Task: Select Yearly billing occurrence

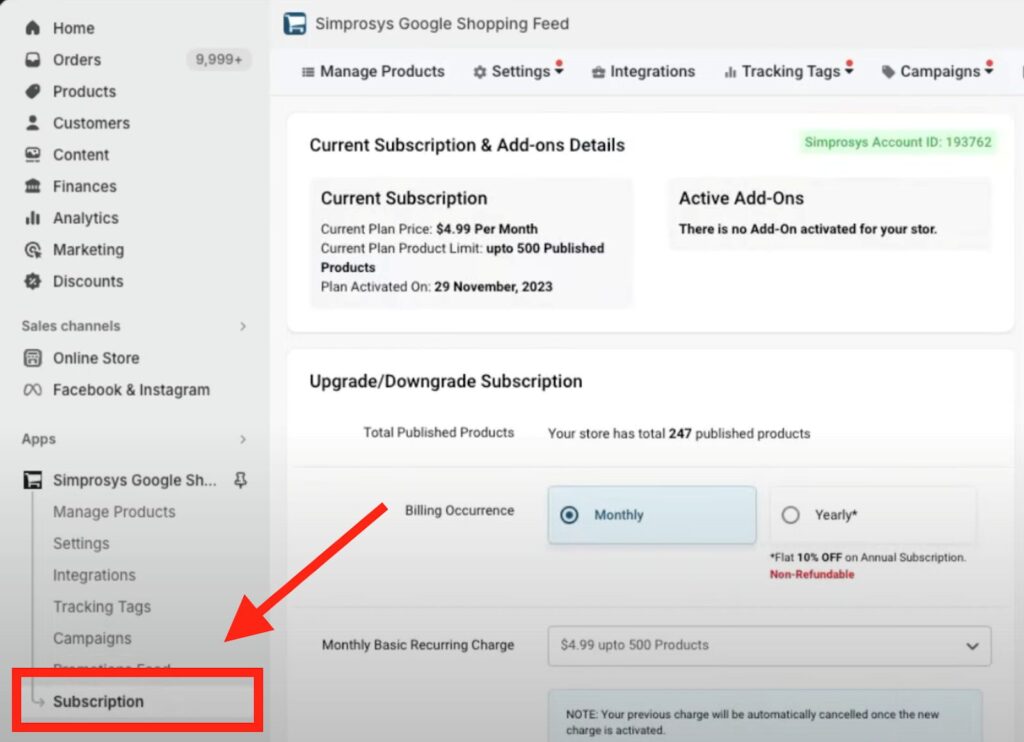Action: [x=872, y=515]
